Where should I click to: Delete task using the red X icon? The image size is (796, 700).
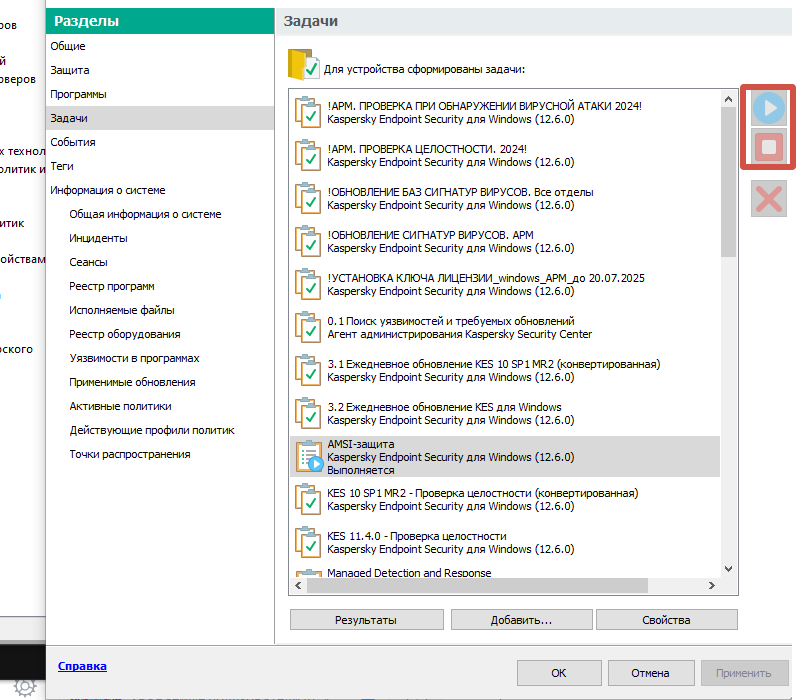769,198
